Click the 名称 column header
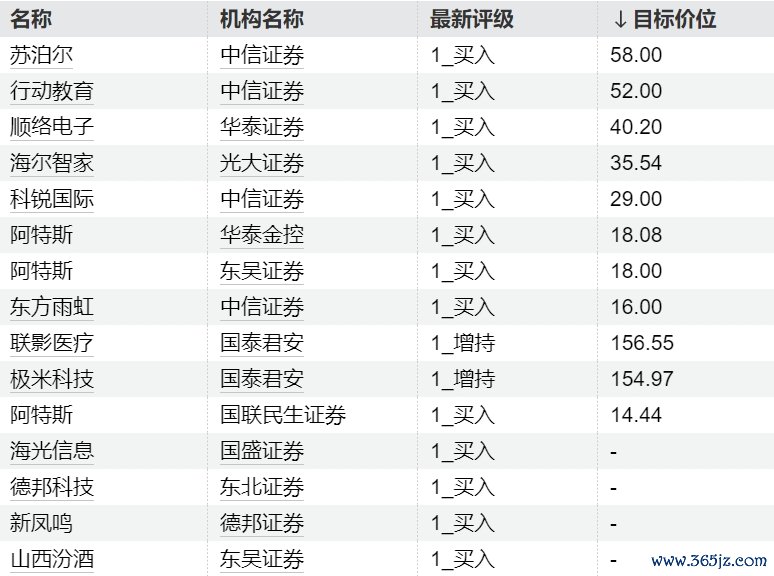The width and height of the screenshot is (774, 576). click(x=30, y=19)
